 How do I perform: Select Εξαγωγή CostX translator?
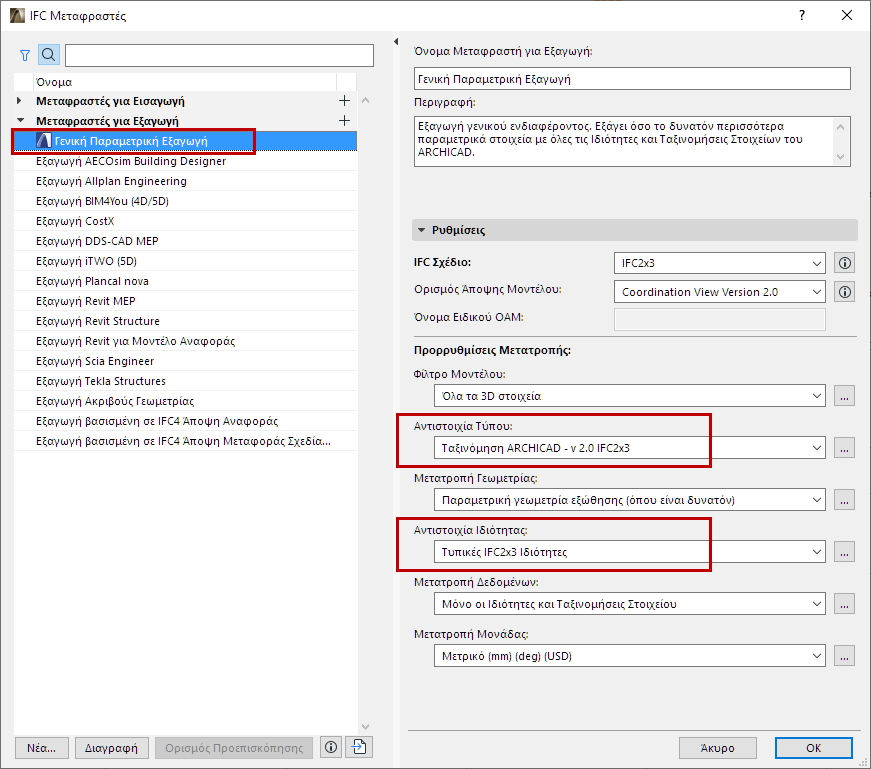click(x=186, y=221)
